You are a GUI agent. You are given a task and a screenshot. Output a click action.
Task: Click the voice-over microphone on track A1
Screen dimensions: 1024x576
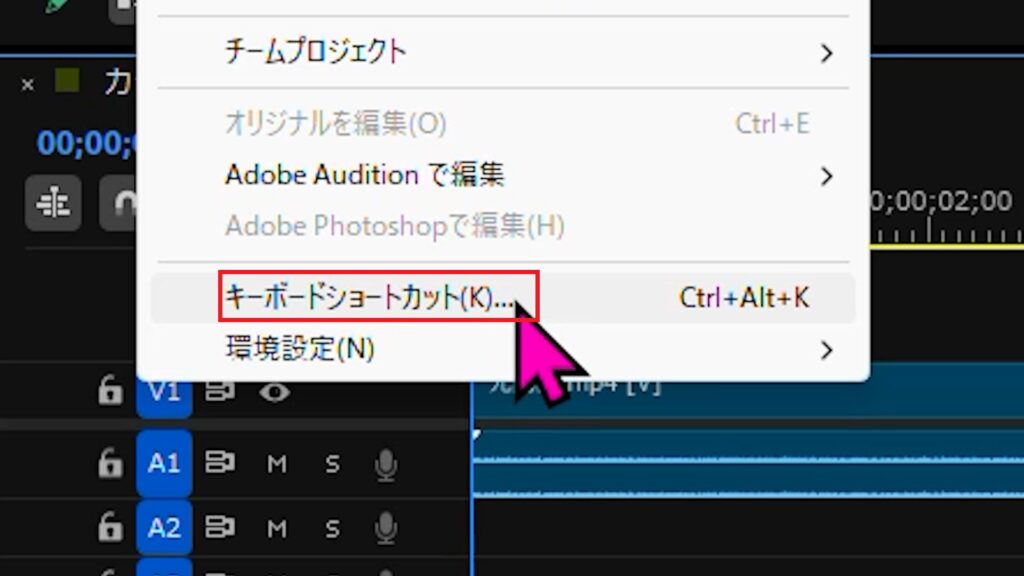[x=385, y=464]
